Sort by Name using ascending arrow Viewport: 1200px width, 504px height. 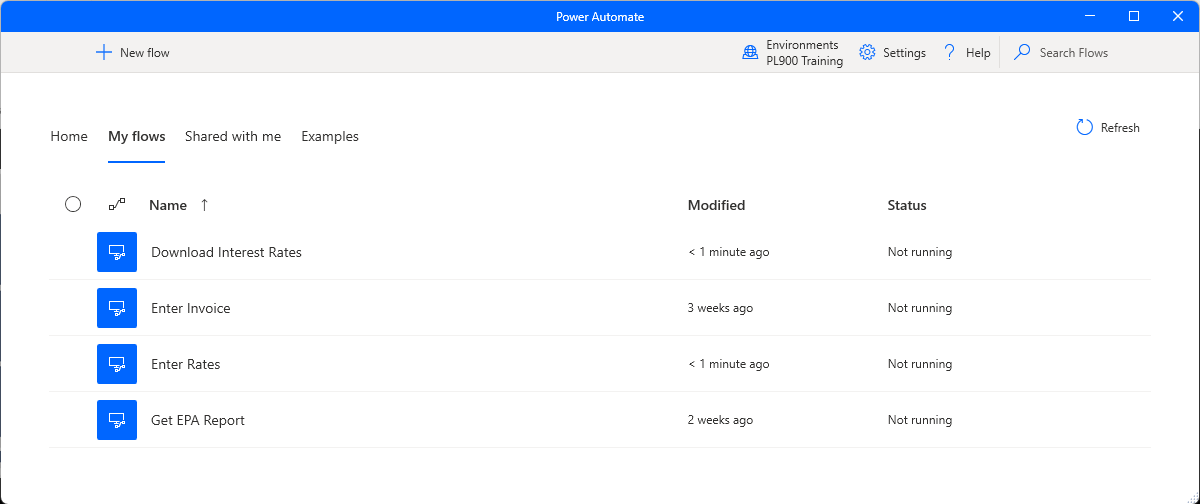205,205
